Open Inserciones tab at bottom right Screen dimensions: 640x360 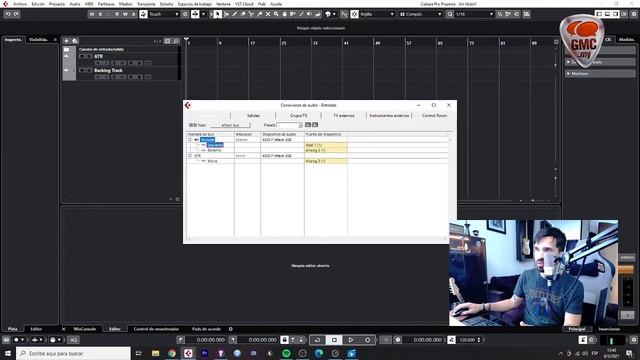pos(609,329)
